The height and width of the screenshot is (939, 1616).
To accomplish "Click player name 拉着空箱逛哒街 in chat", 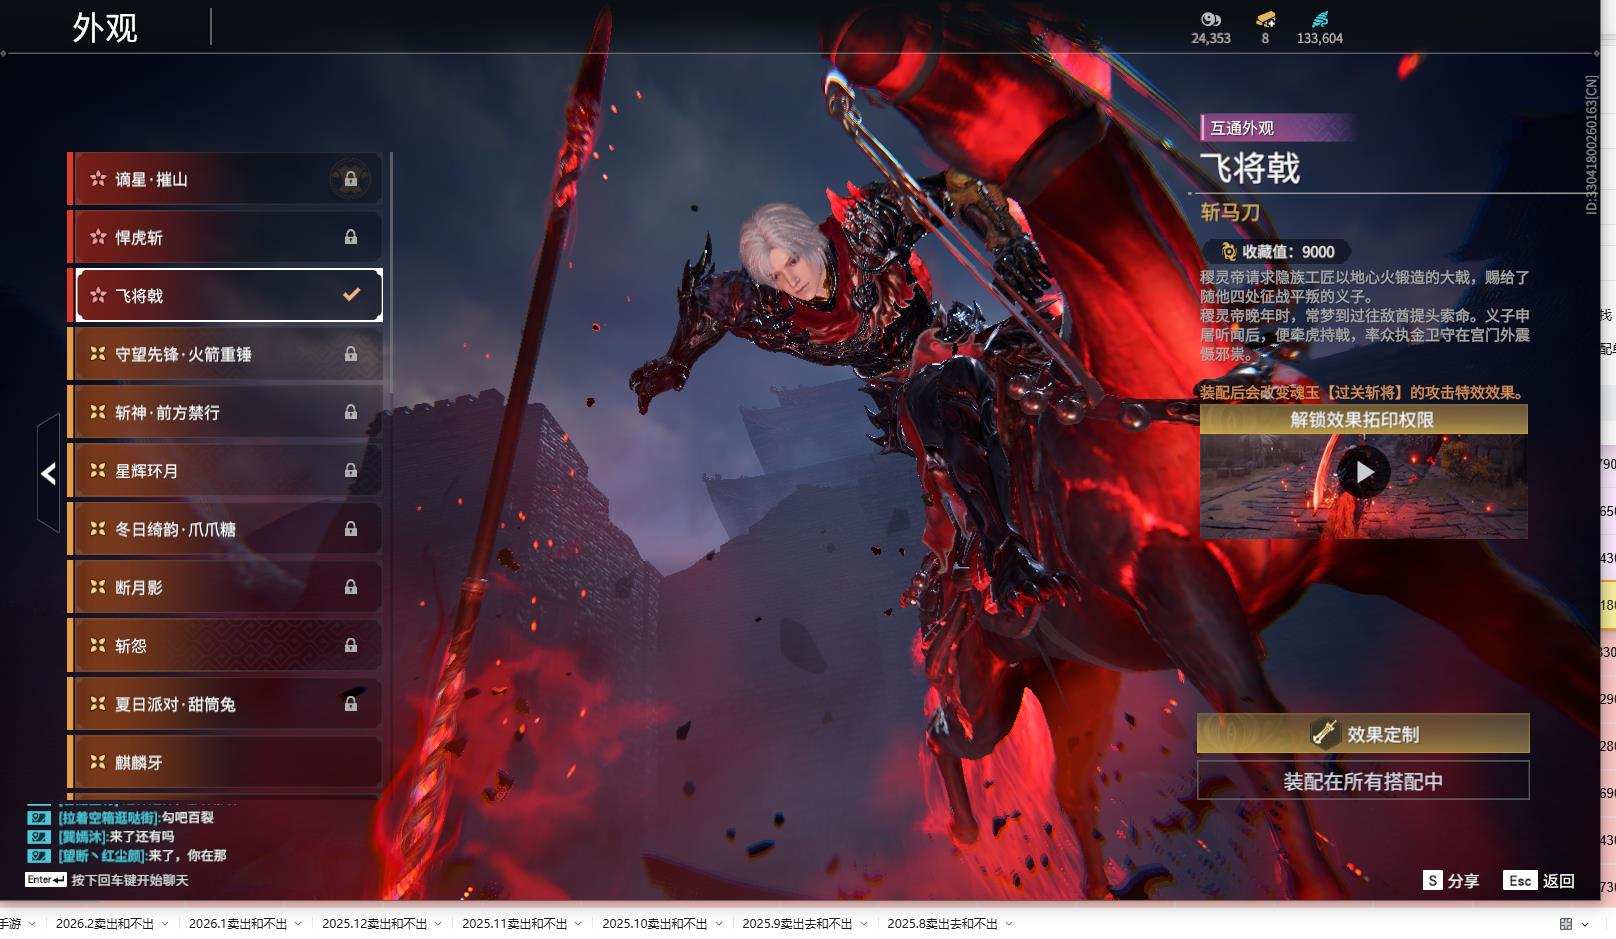I will [x=108, y=818].
